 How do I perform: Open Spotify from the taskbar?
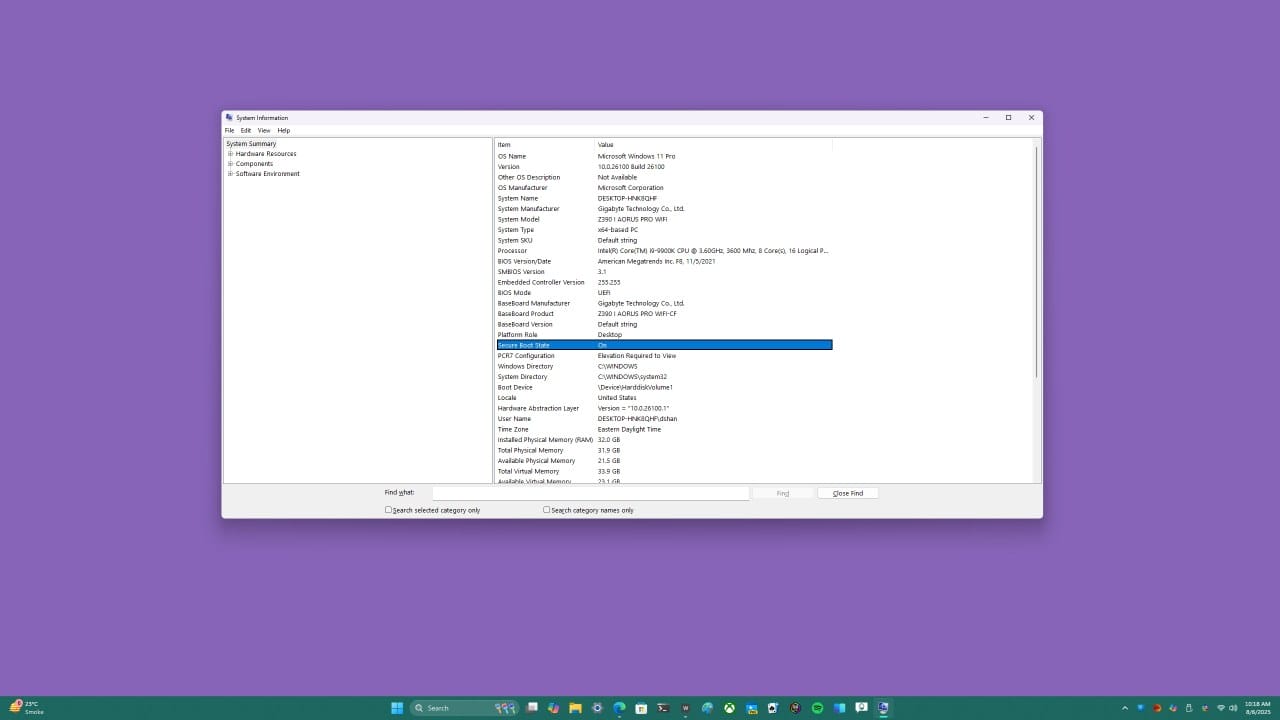click(815, 707)
